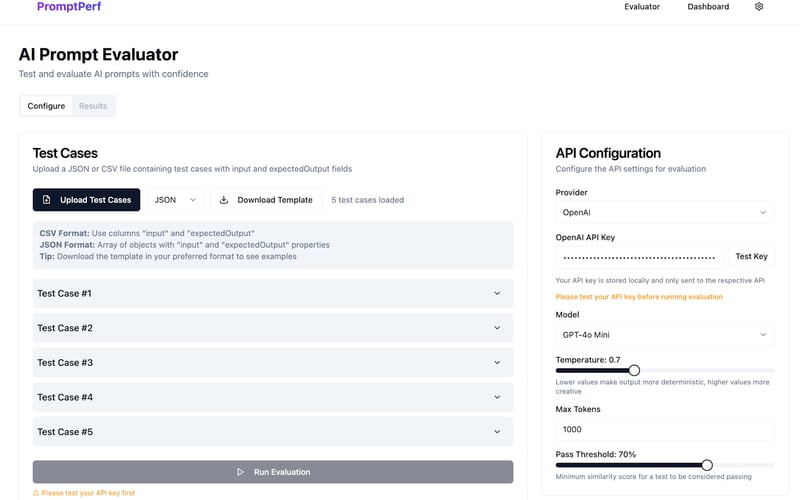The width and height of the screenshot is (800, 500).
Task: Click the 'Test Cases' section heading
Action: pos(65,153)
